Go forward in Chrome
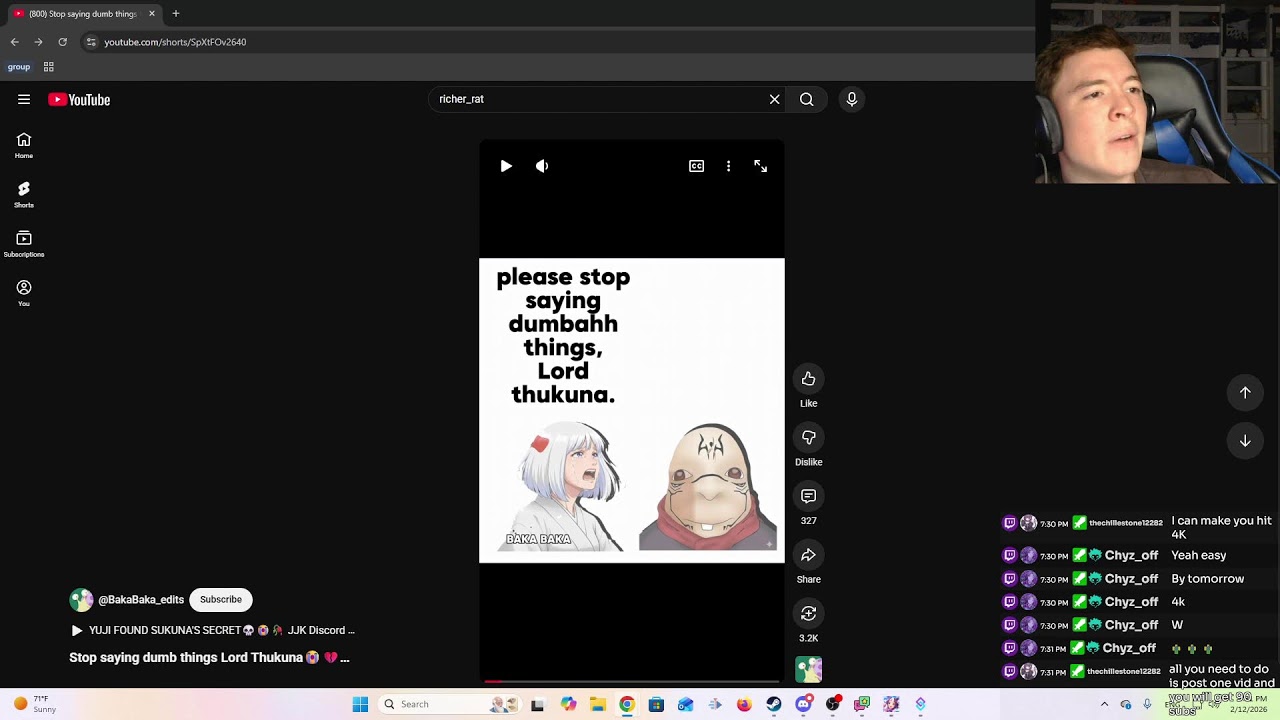The width and height of the screenshot is (1280, 720). [x=38, y=42]
